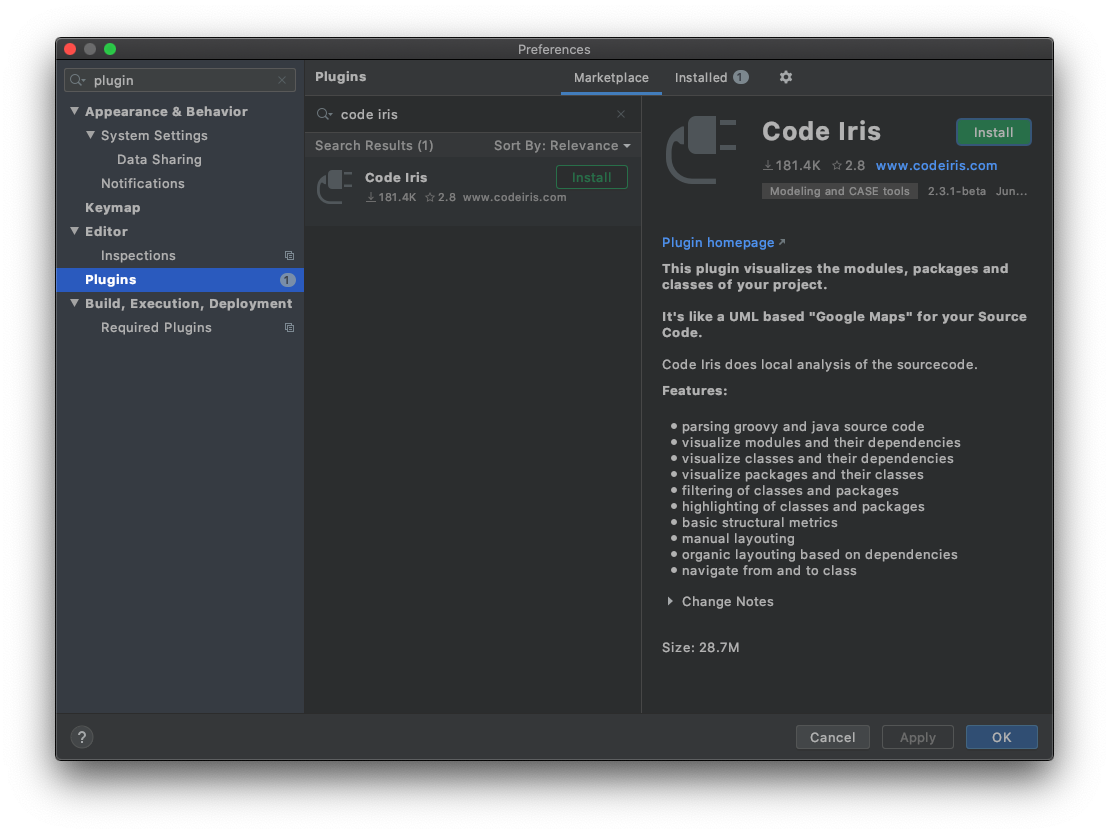Install Code Iris from the details pane

[993, 132]
